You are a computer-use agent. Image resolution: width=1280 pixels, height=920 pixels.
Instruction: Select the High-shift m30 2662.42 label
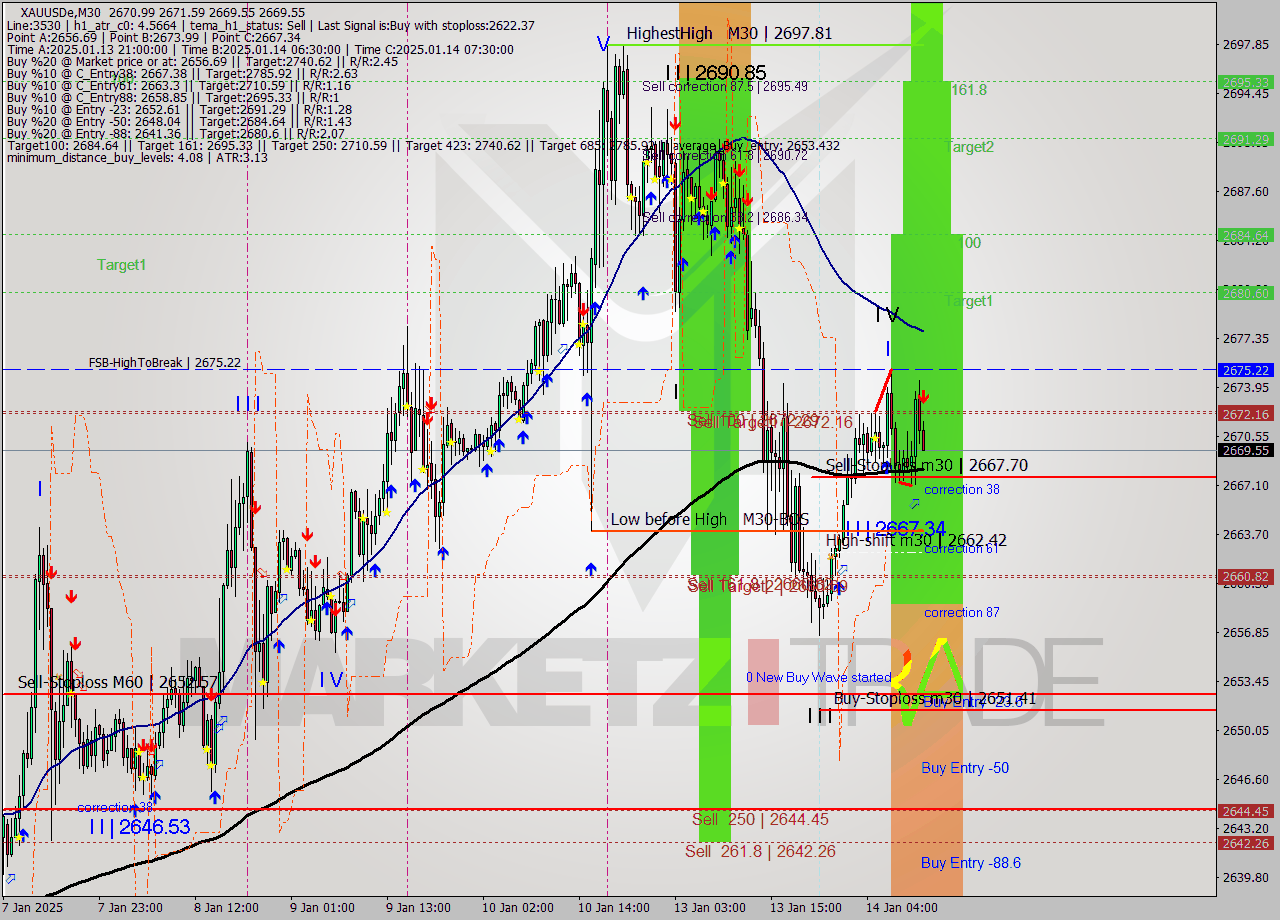click(x=916, y=540)
